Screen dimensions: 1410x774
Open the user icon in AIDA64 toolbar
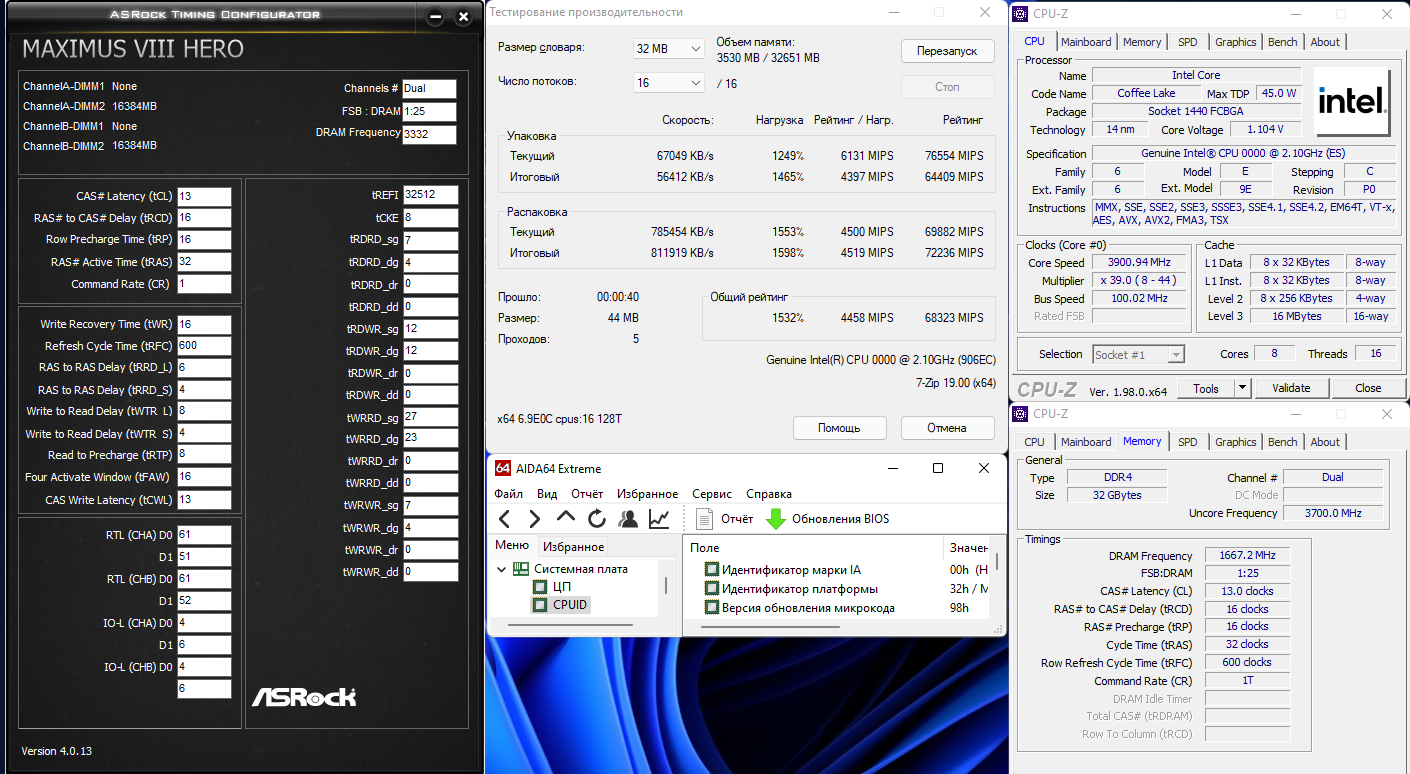click(x=628, y=519)
